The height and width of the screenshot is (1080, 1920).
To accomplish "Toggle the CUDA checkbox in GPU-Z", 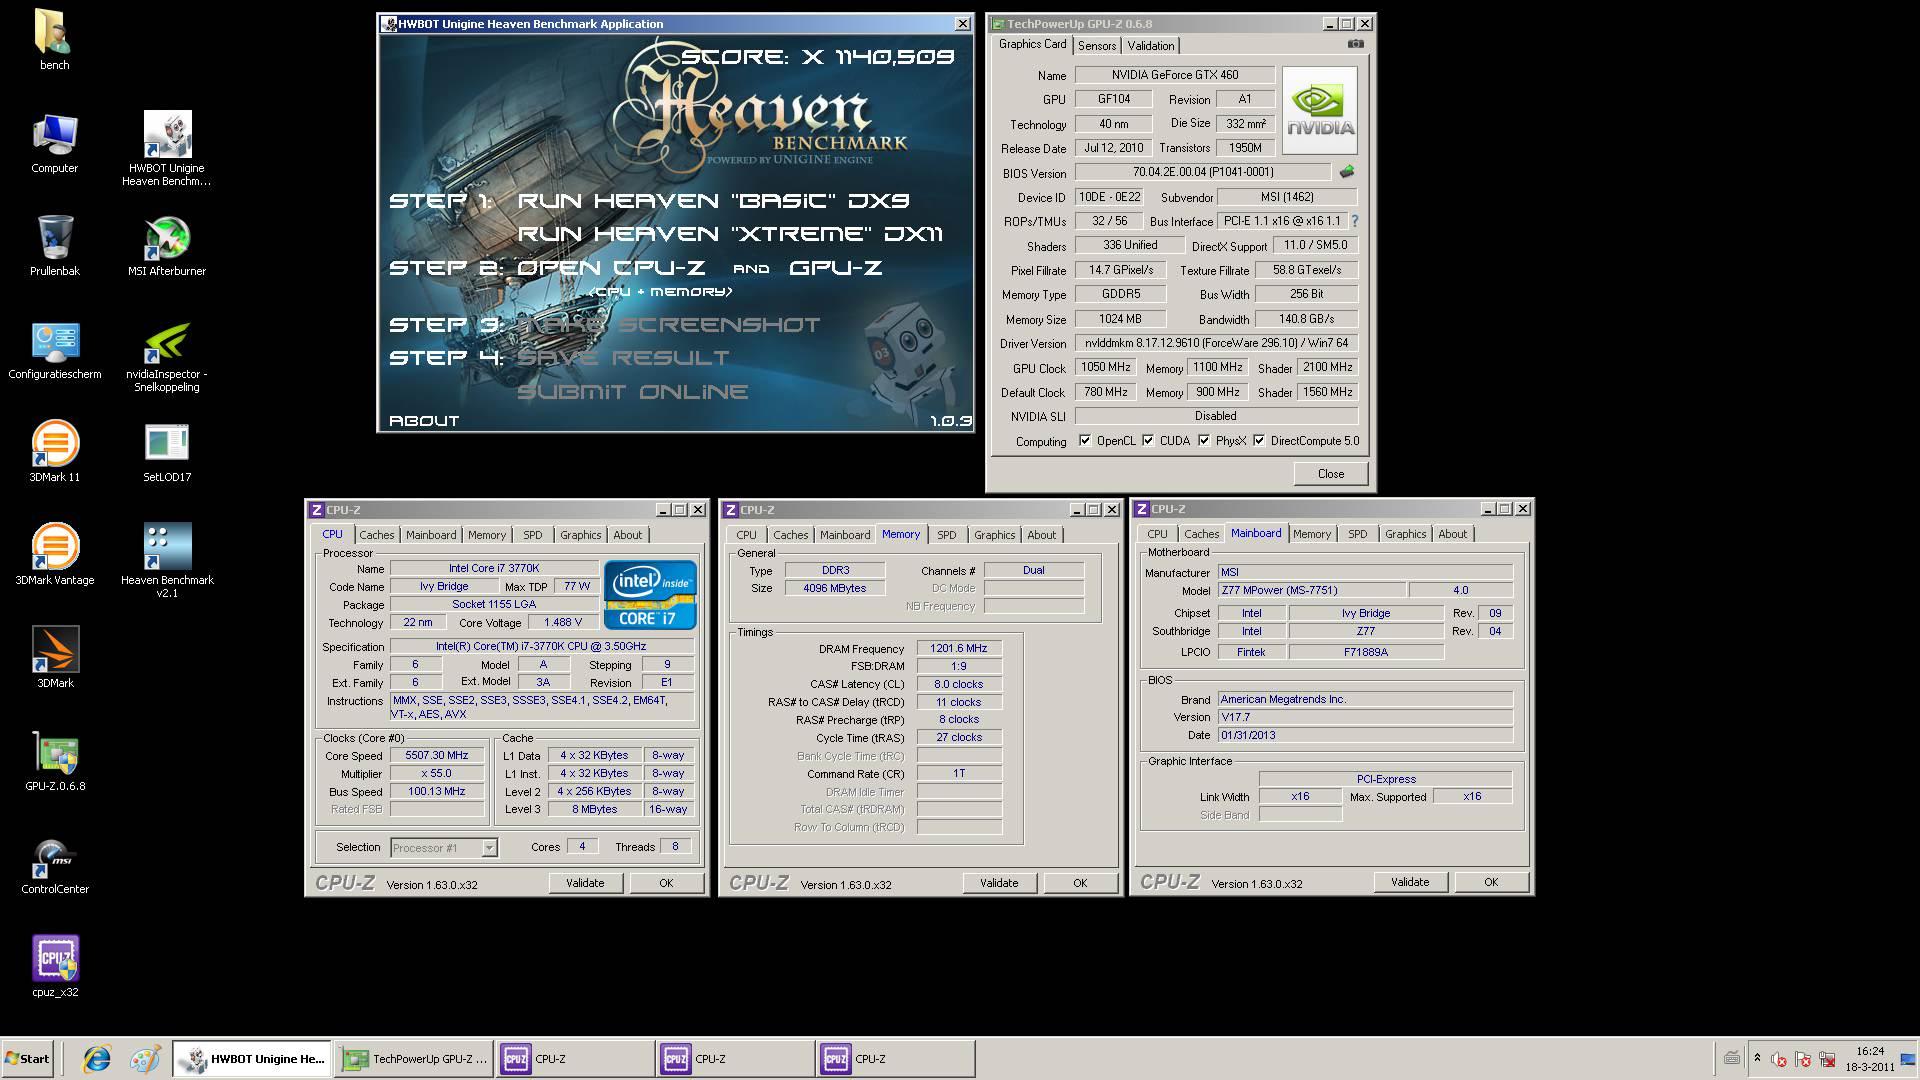I will [x=1148, y=441].
